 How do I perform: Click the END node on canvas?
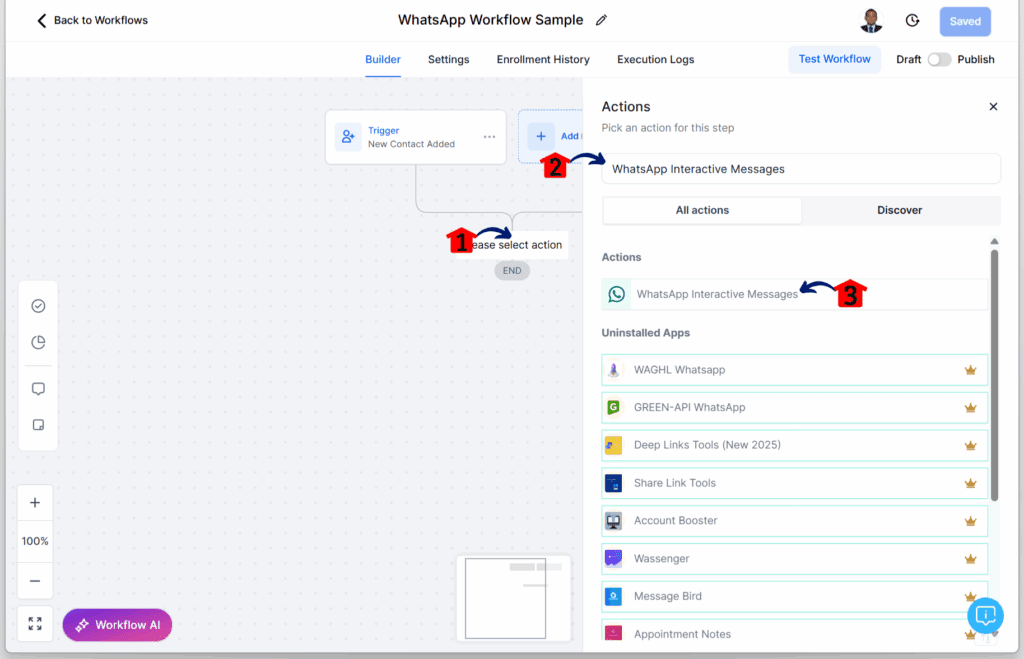tap(512, 270)
